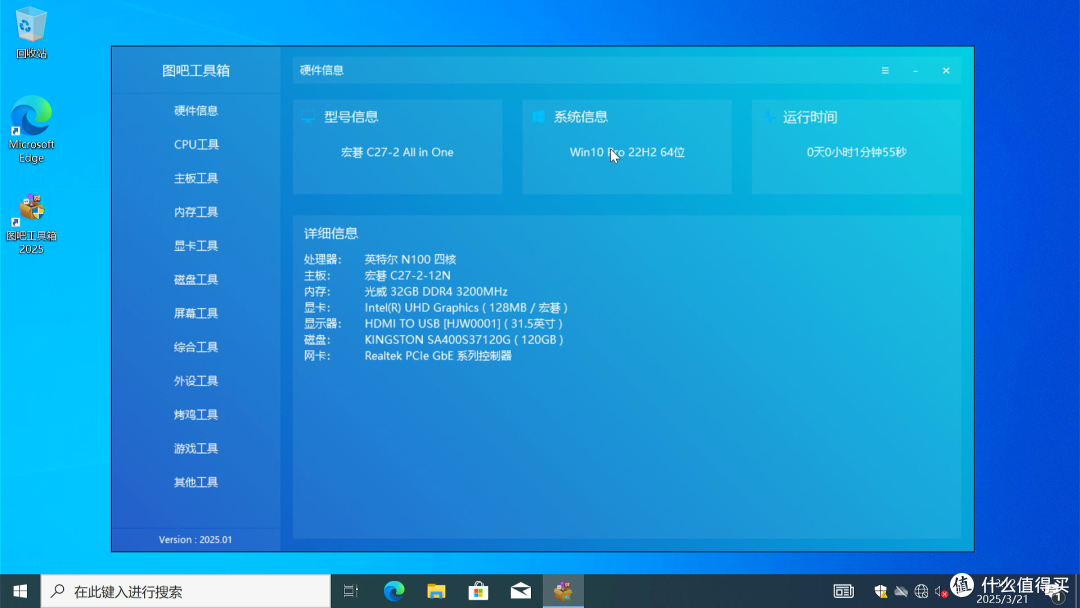
Task: Click the icon beside 运行时间
Action: [x=768, y=117]
